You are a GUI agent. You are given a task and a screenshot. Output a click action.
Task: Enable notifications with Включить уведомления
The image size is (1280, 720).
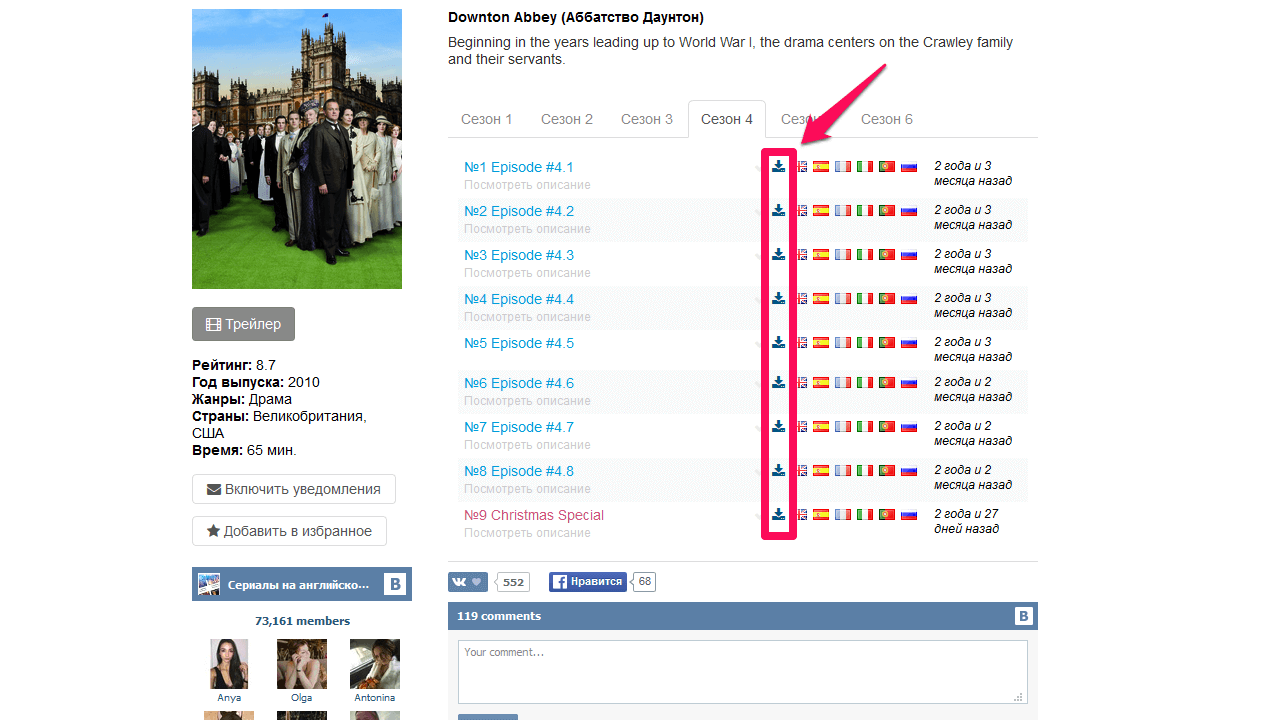pos(294,489)
